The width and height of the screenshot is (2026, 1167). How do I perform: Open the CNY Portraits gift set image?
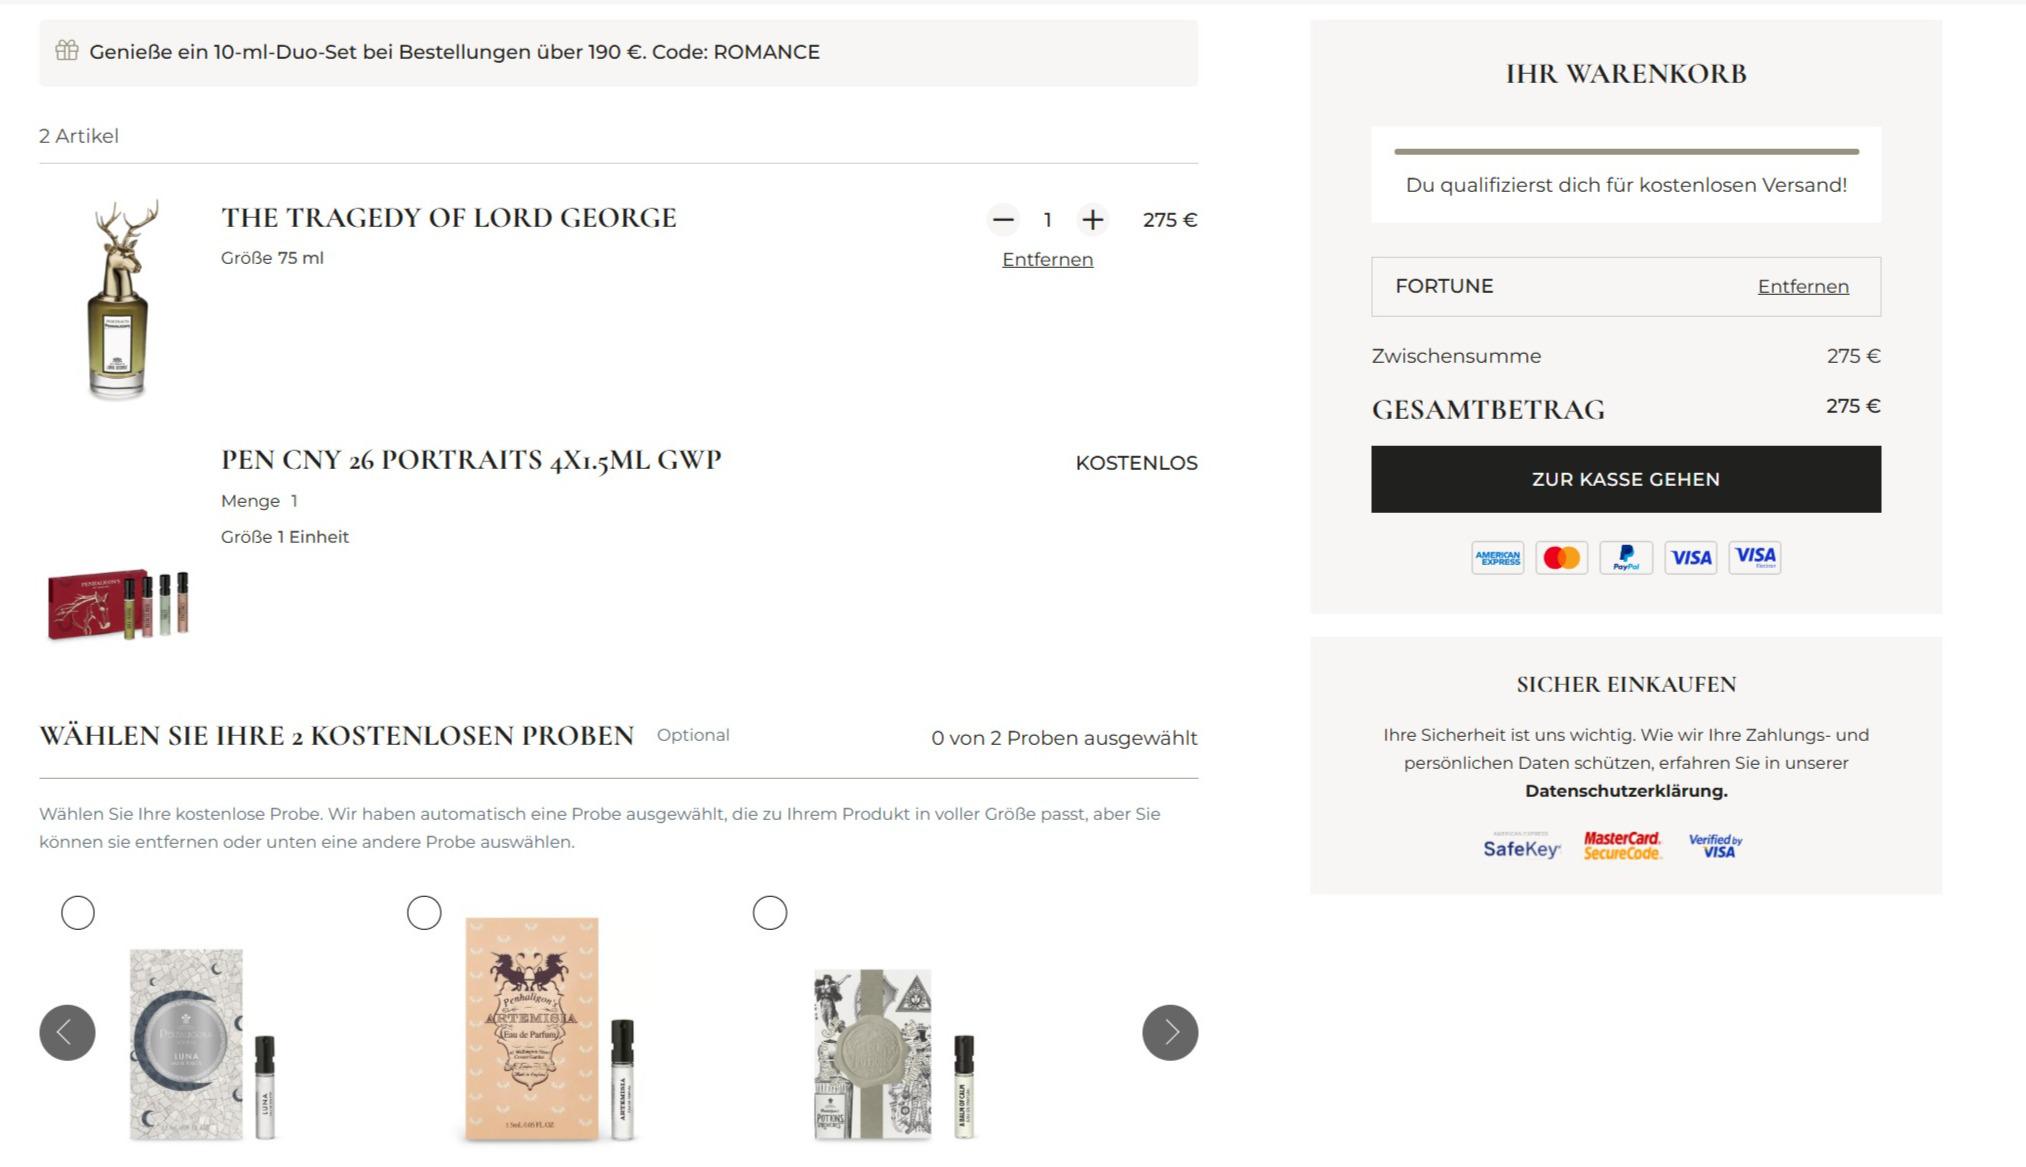(x=118, y=605)
